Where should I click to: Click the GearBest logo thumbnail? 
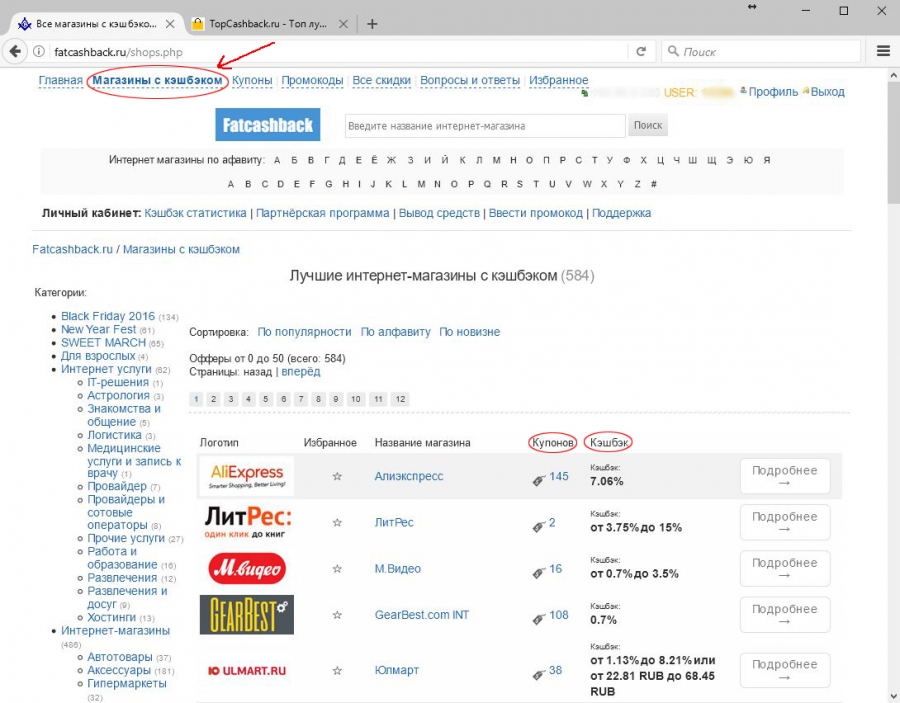click(x=247, y=615)
